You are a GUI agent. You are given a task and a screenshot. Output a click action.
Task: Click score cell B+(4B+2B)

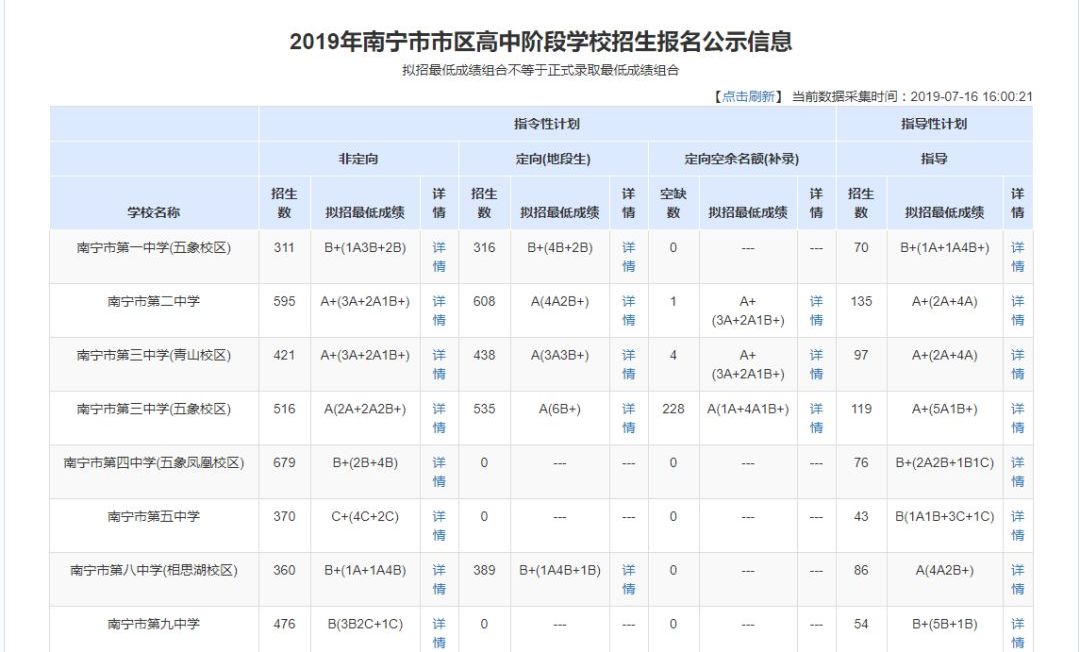(x=559, y=248)
